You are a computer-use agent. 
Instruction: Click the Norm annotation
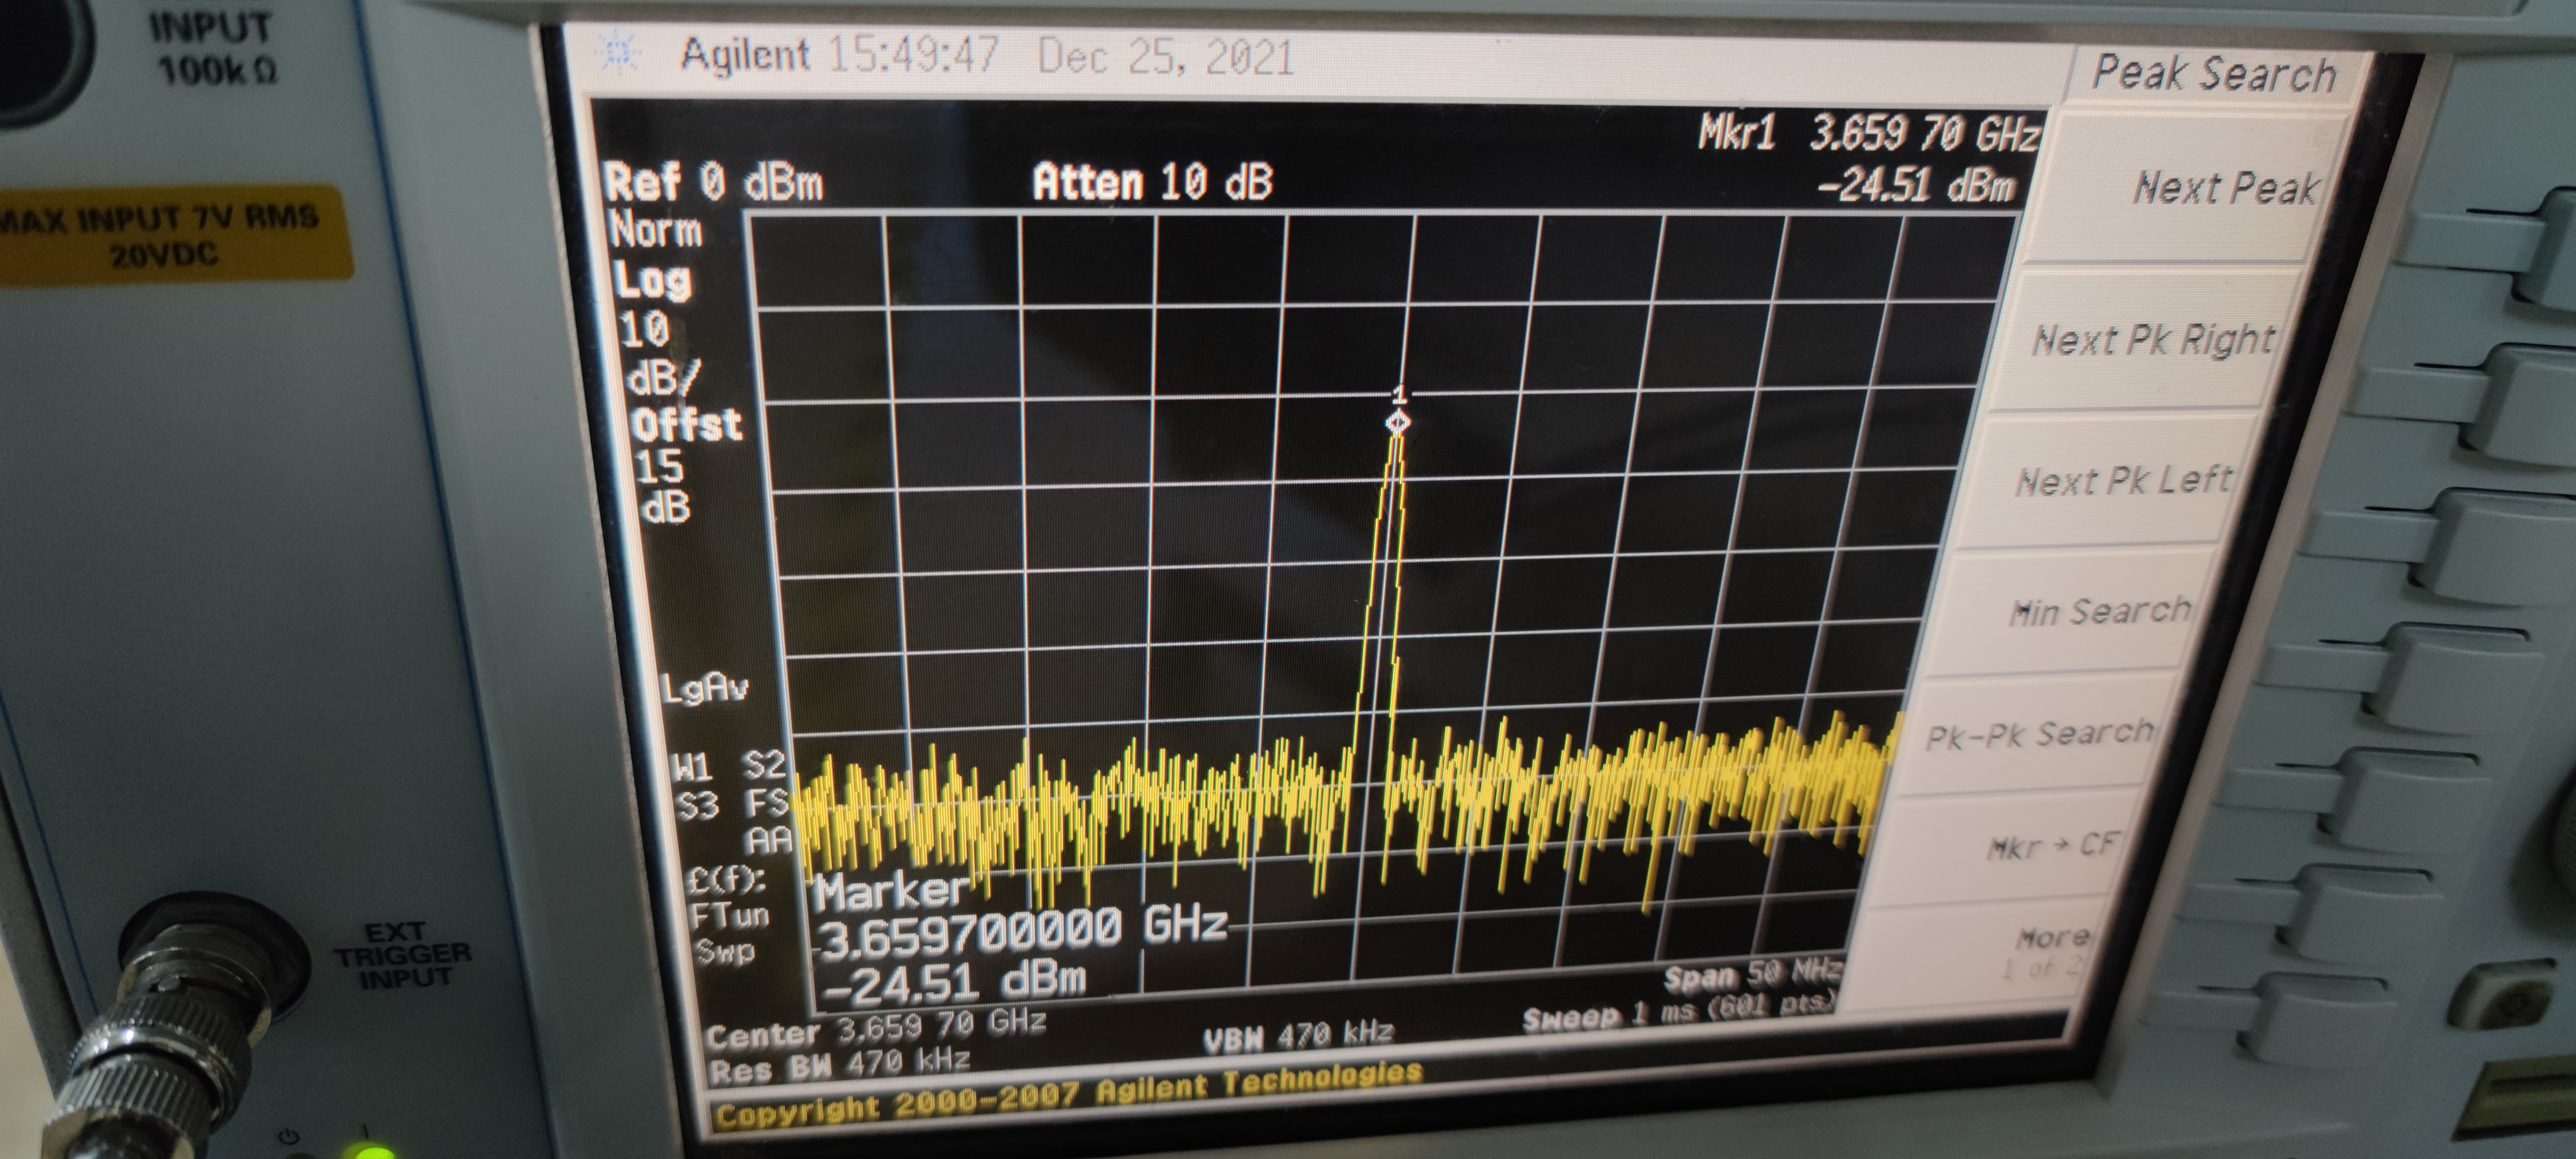tap(656, 231)
